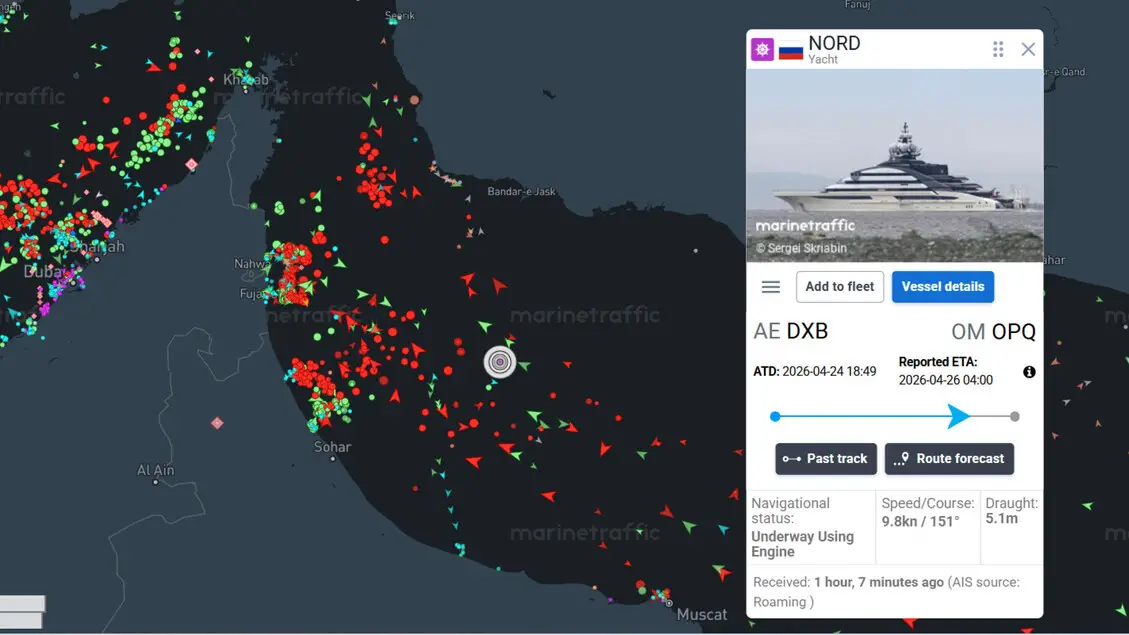The image size is (1129, 635).
Task: Click the voyage progress arrow
Action: click(958, 416)
